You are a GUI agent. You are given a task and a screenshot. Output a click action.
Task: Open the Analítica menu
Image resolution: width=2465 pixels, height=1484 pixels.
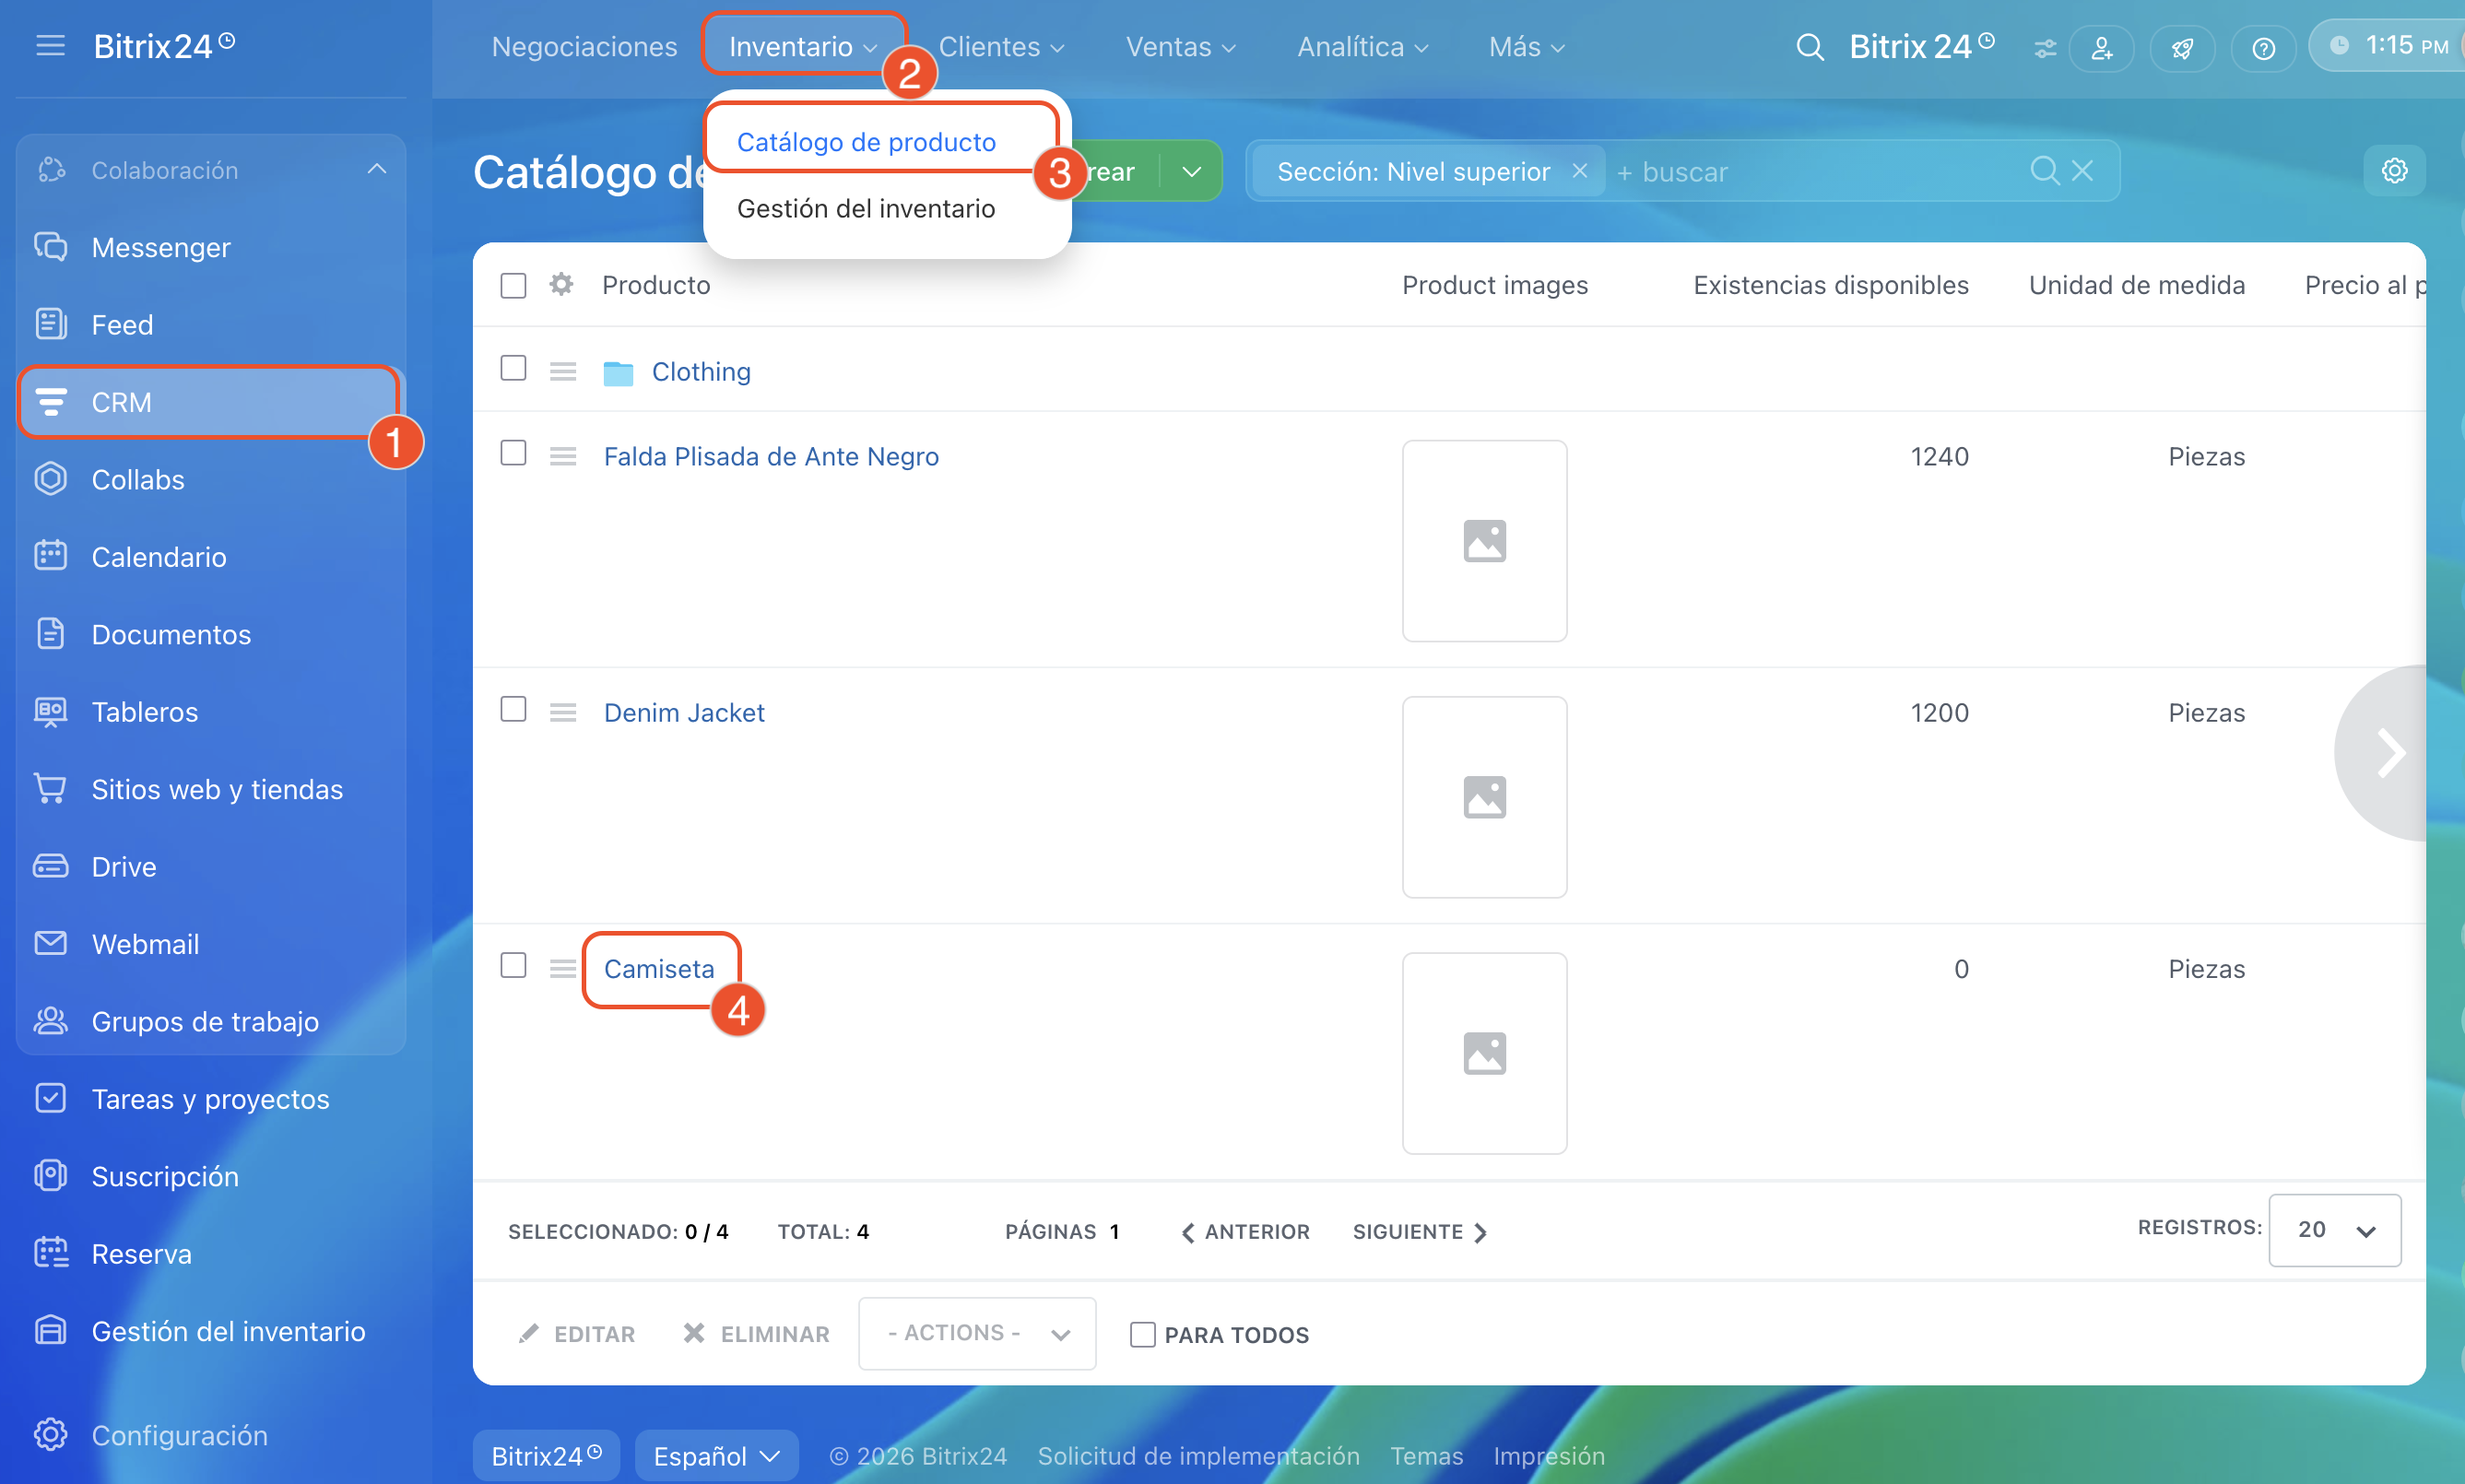coord(1361,47)
